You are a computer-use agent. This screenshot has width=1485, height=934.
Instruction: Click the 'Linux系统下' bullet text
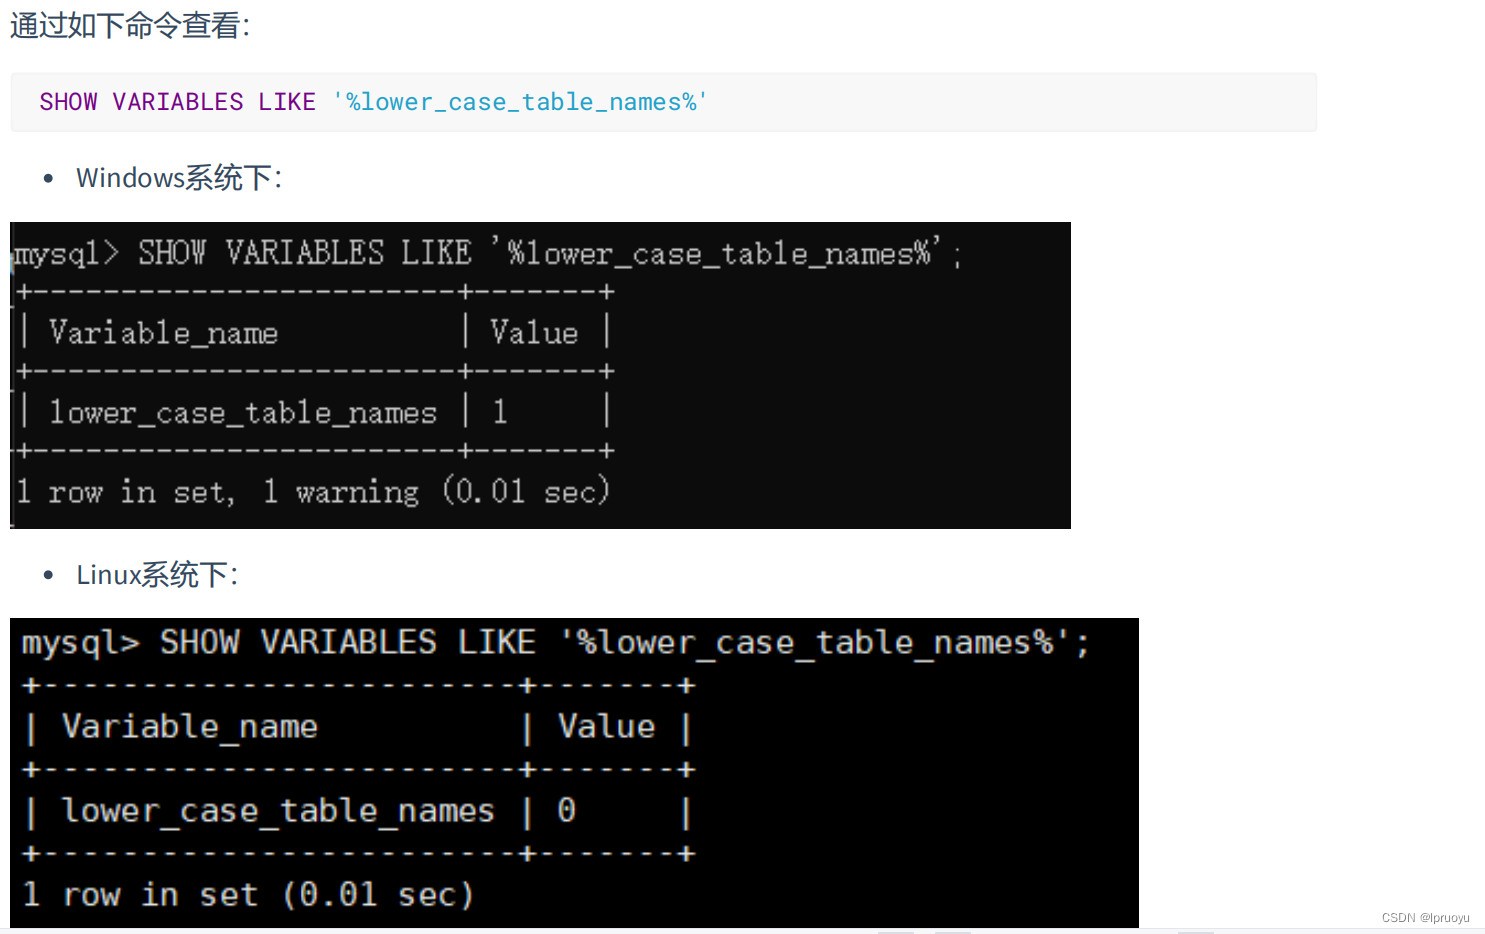point(157,575)
